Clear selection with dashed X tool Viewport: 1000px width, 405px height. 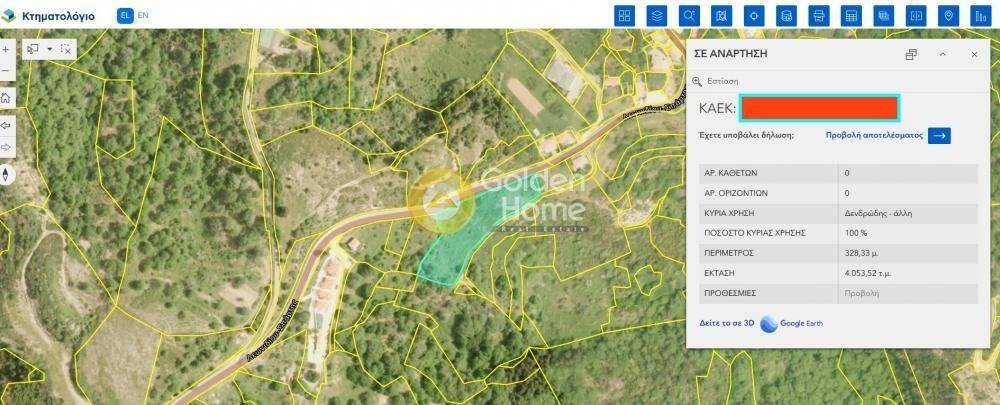[x=66, y=48]
